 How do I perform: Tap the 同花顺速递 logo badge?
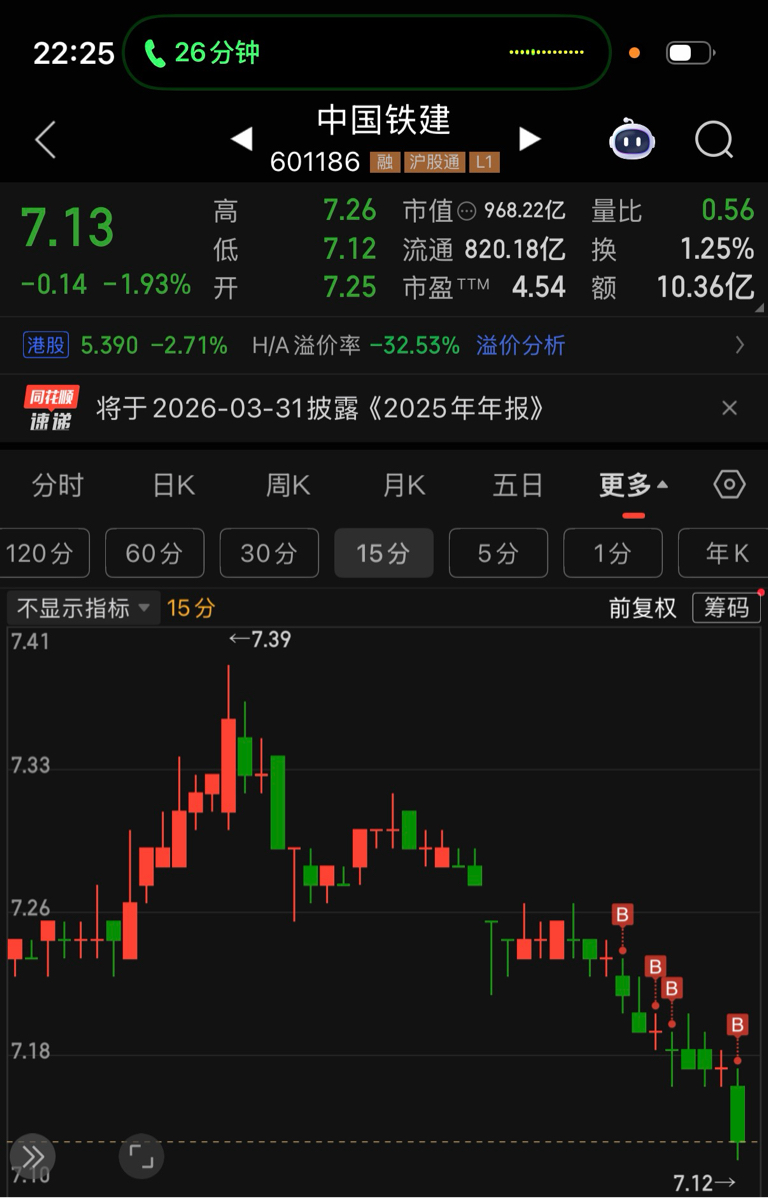click(x=51, y=409)
